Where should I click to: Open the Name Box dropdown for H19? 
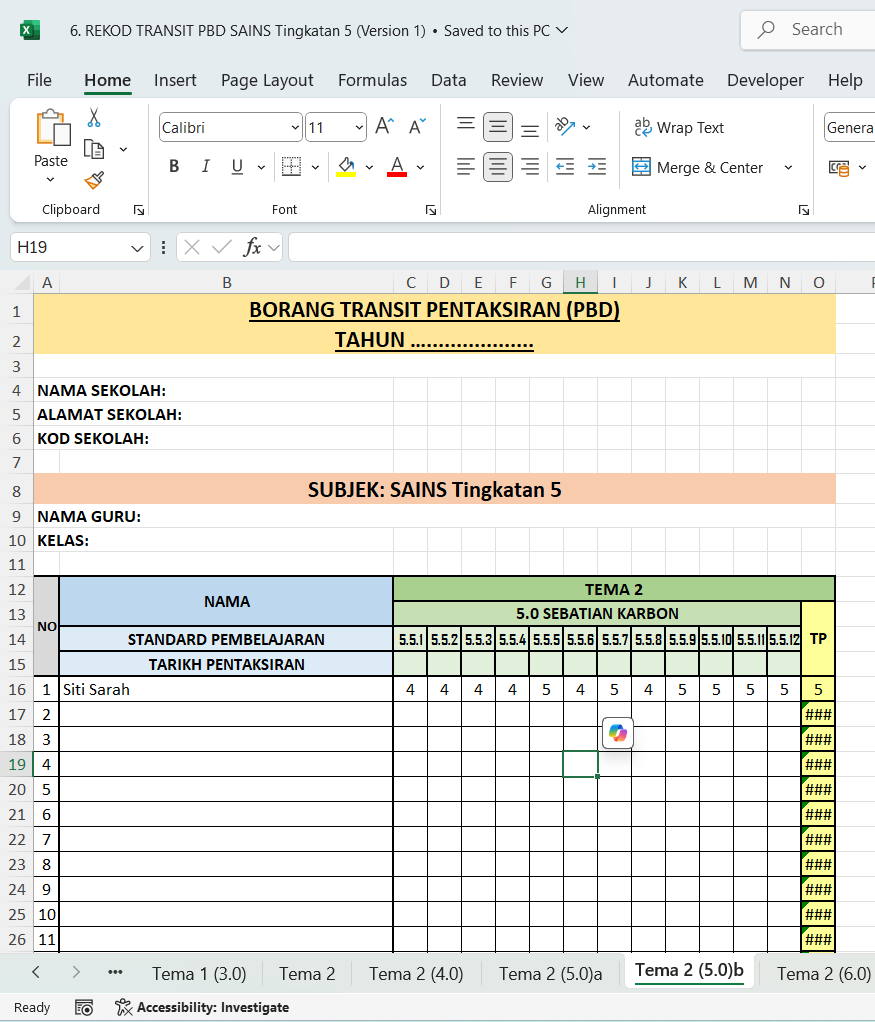(x=137, y=248)
